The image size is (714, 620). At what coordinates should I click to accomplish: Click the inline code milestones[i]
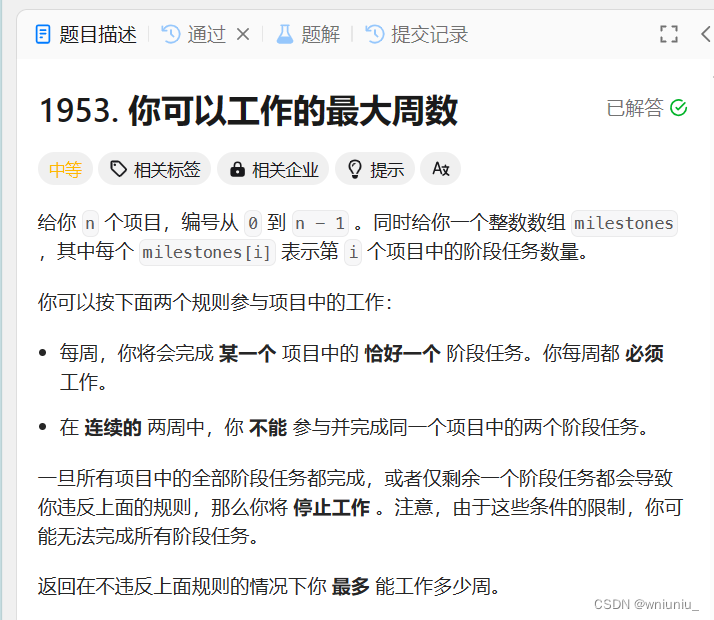click(207, 252)
